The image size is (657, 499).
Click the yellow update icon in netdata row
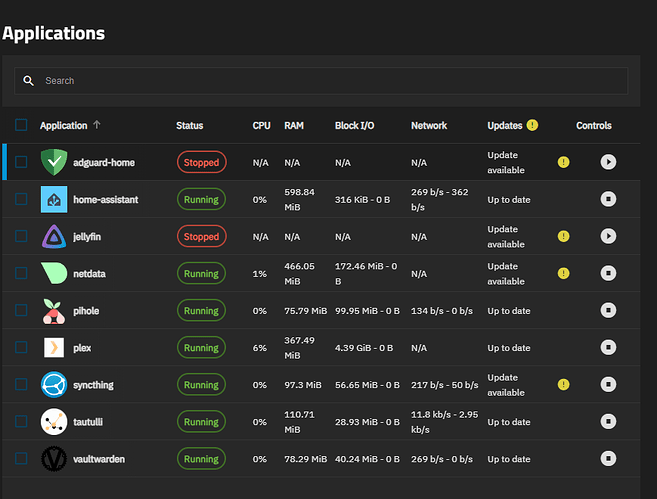[564, 273]
